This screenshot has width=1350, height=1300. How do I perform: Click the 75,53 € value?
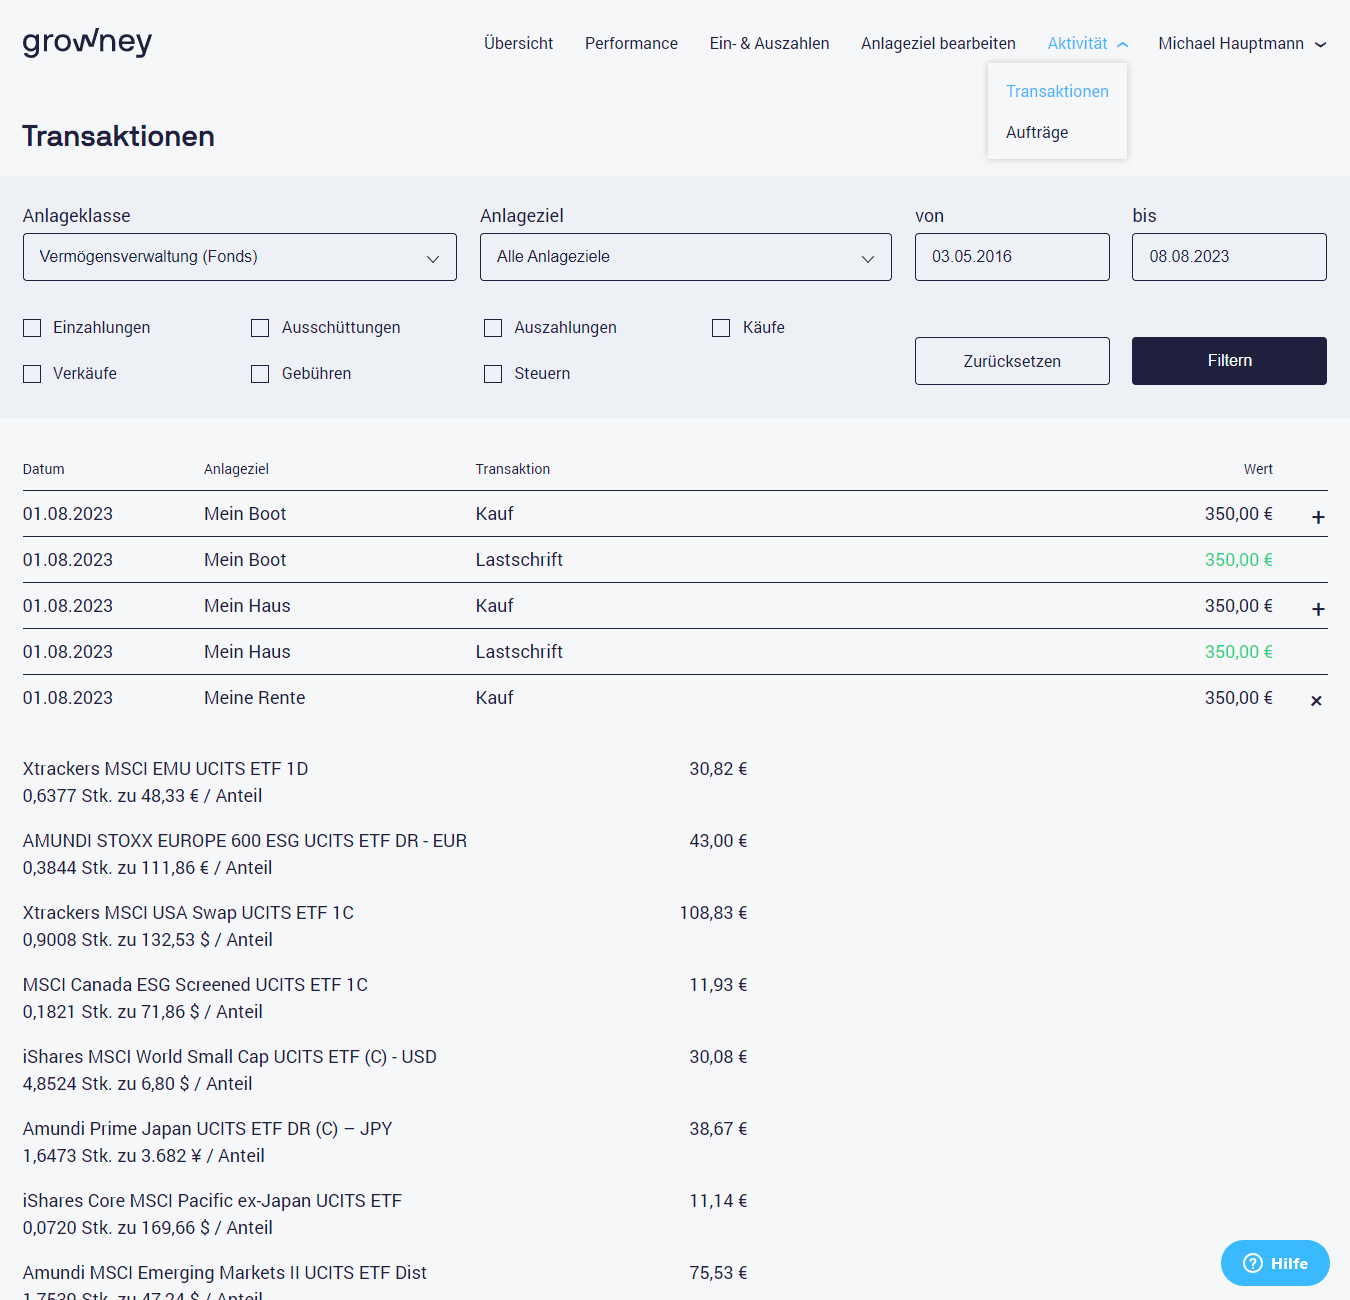718,1273
